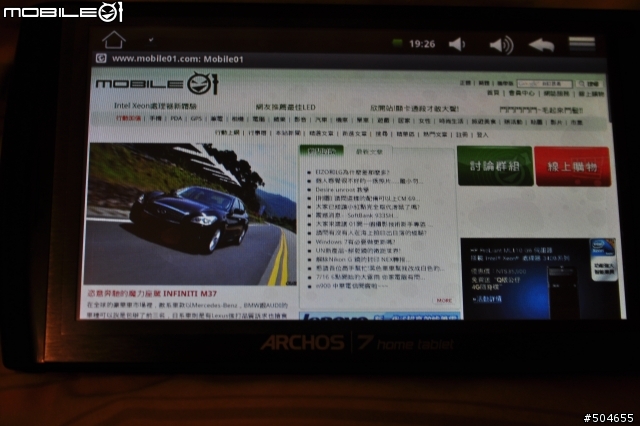The width and height of the screenshot is (640, 426).
Task: Open the 網友推薦最佳LED headline link
Action: [x=286, y=107]
